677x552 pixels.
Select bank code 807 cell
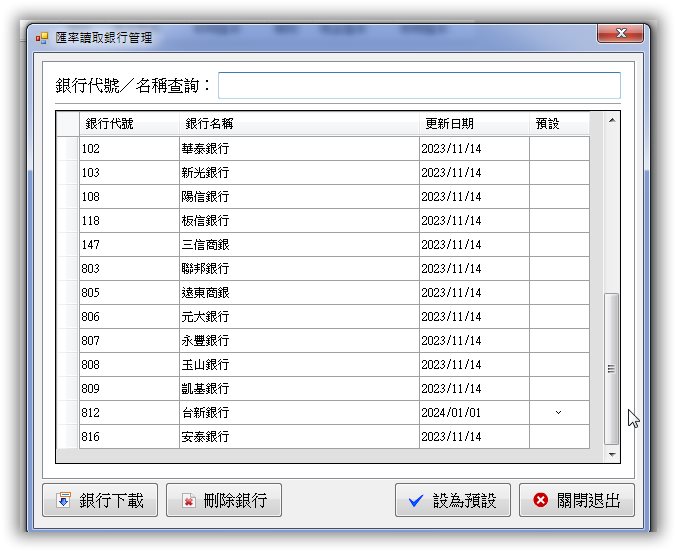click(x=129, y=341)
